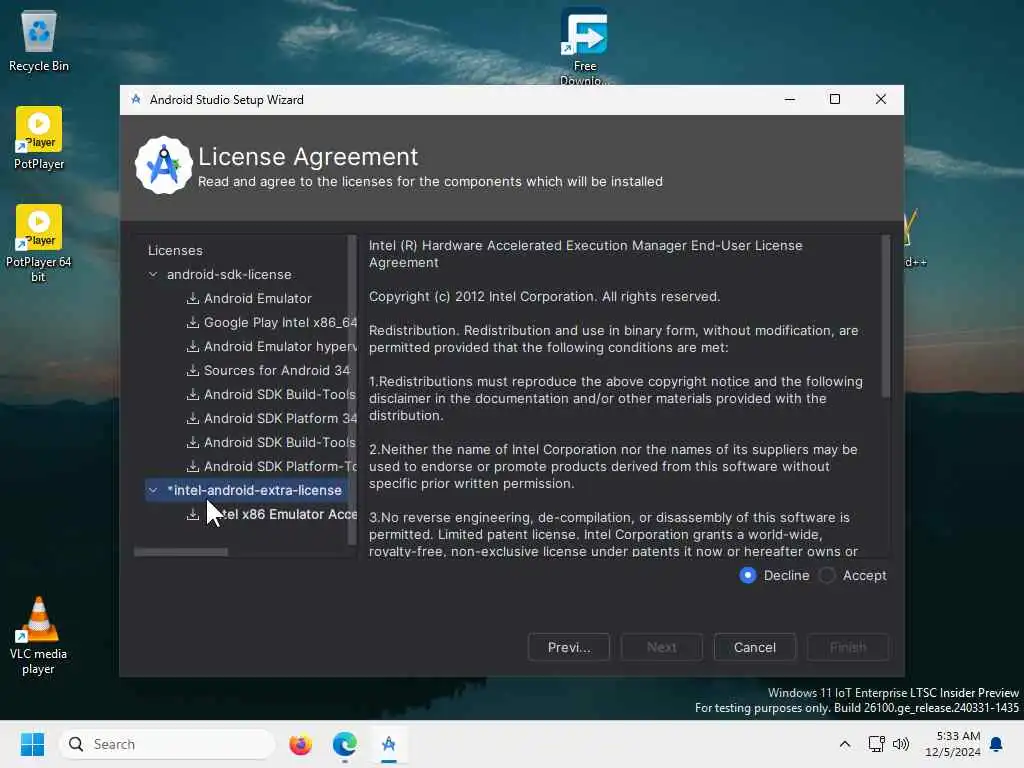The width and height of the screenshot is (1024, 768).
Task: Select Android Emulator tree item
Action: (257, 298)
